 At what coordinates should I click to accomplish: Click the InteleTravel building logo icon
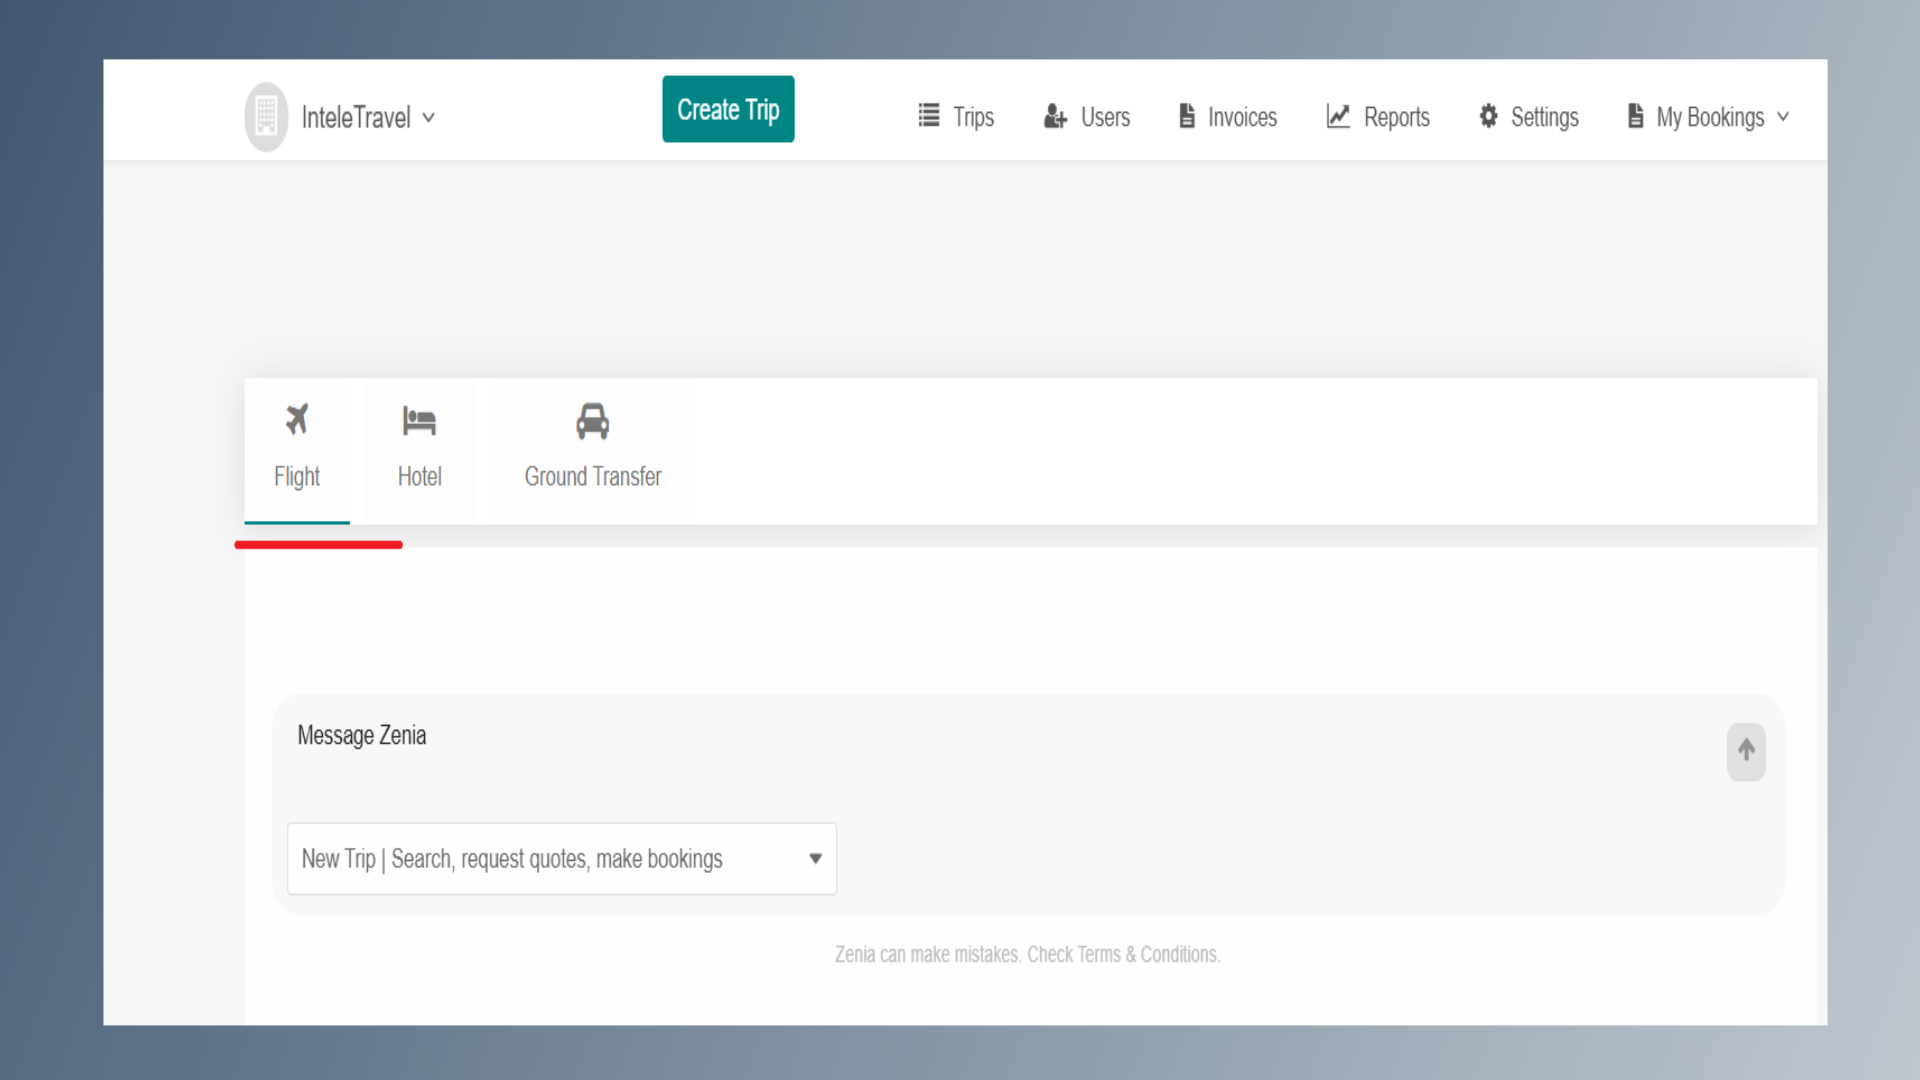click(266, 117)
